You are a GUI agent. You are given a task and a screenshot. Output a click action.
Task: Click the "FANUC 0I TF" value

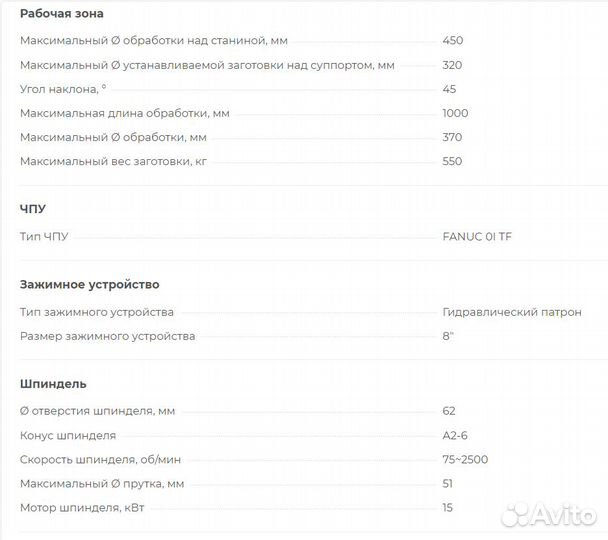tap(479, 237)
